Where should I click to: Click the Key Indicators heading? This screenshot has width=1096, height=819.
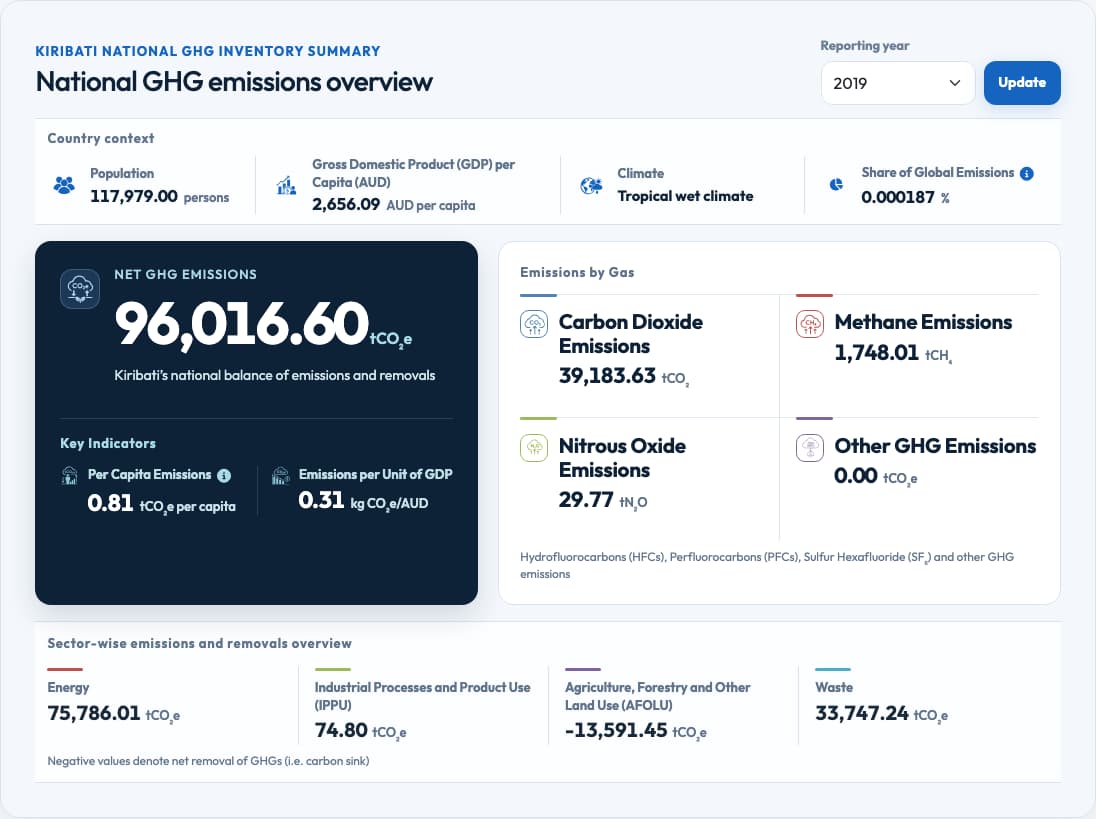point(108,443)
